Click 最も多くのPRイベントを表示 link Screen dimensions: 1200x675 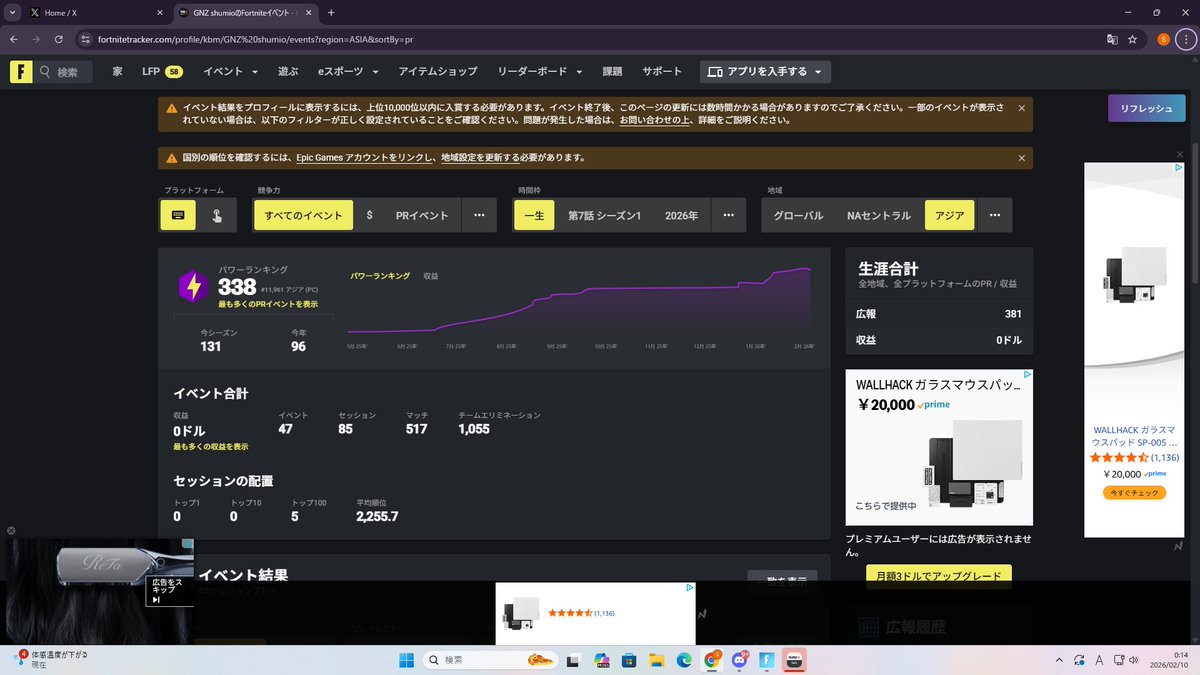268,304
